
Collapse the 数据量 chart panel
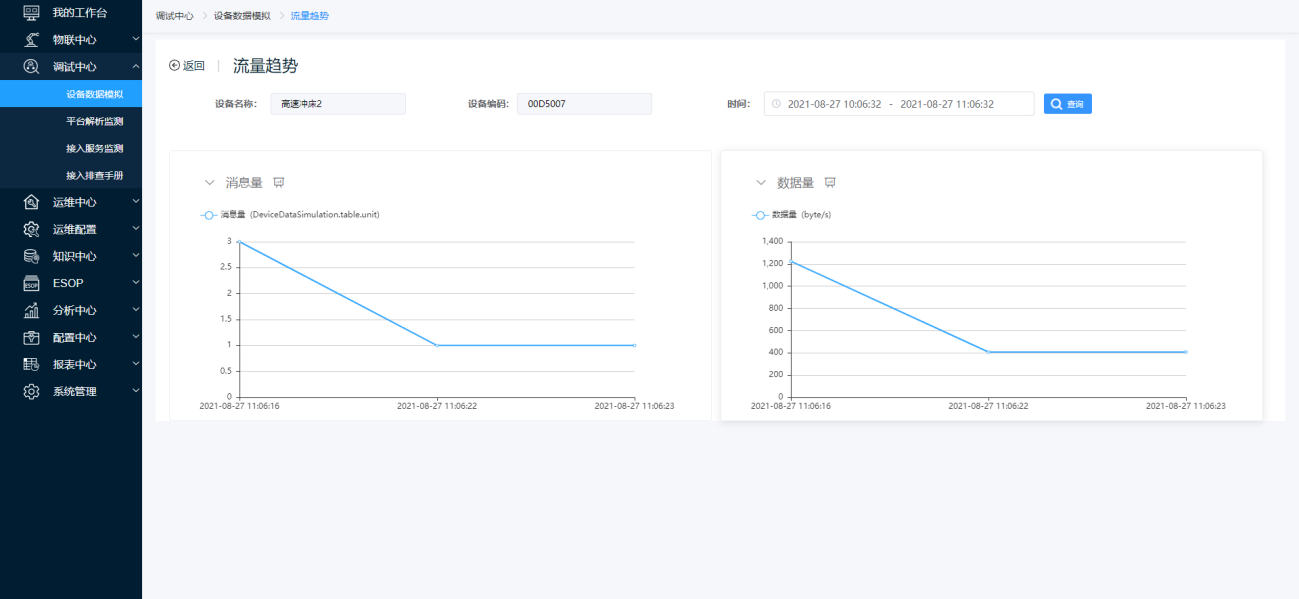(761, 183)
